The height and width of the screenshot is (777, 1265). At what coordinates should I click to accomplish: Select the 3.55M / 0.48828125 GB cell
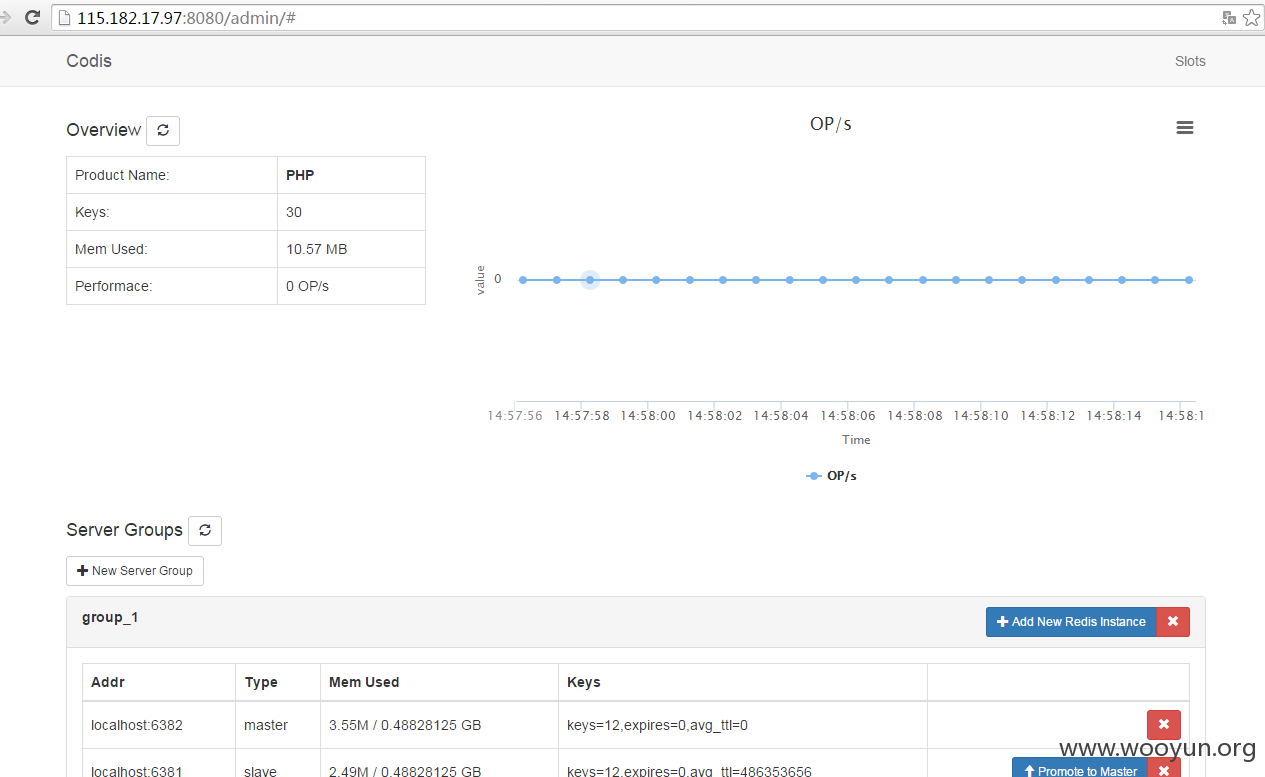439,725
